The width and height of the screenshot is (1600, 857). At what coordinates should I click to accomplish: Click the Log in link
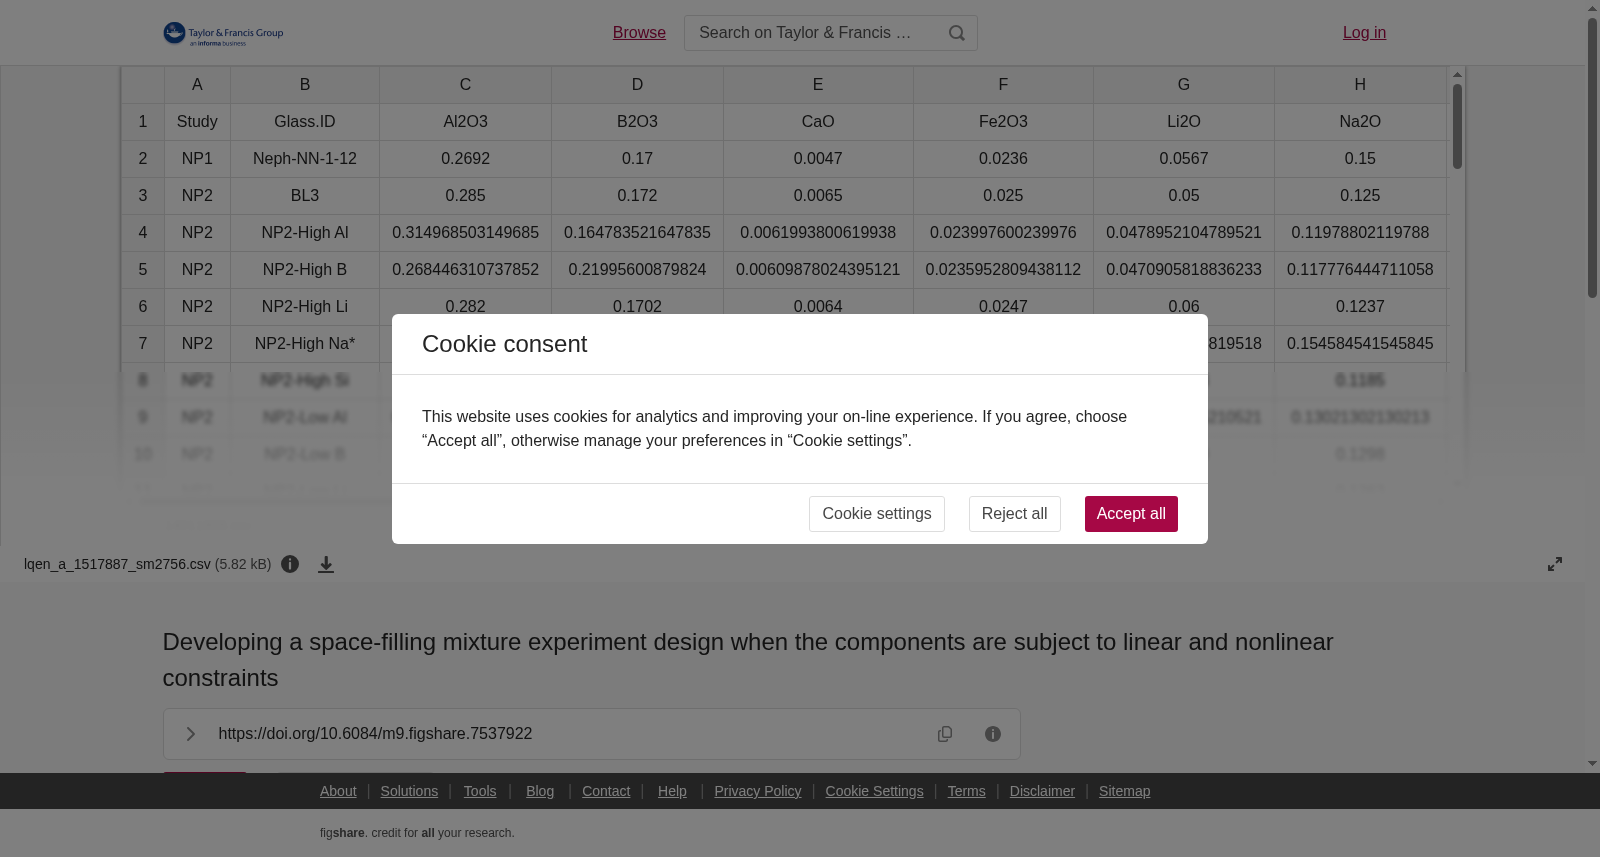(1364, 33)
